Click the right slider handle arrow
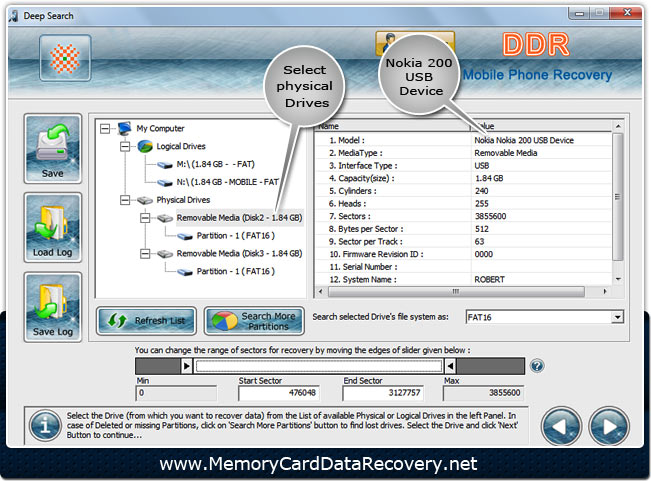Screen dimensions: 651x481 pos(450,366)
